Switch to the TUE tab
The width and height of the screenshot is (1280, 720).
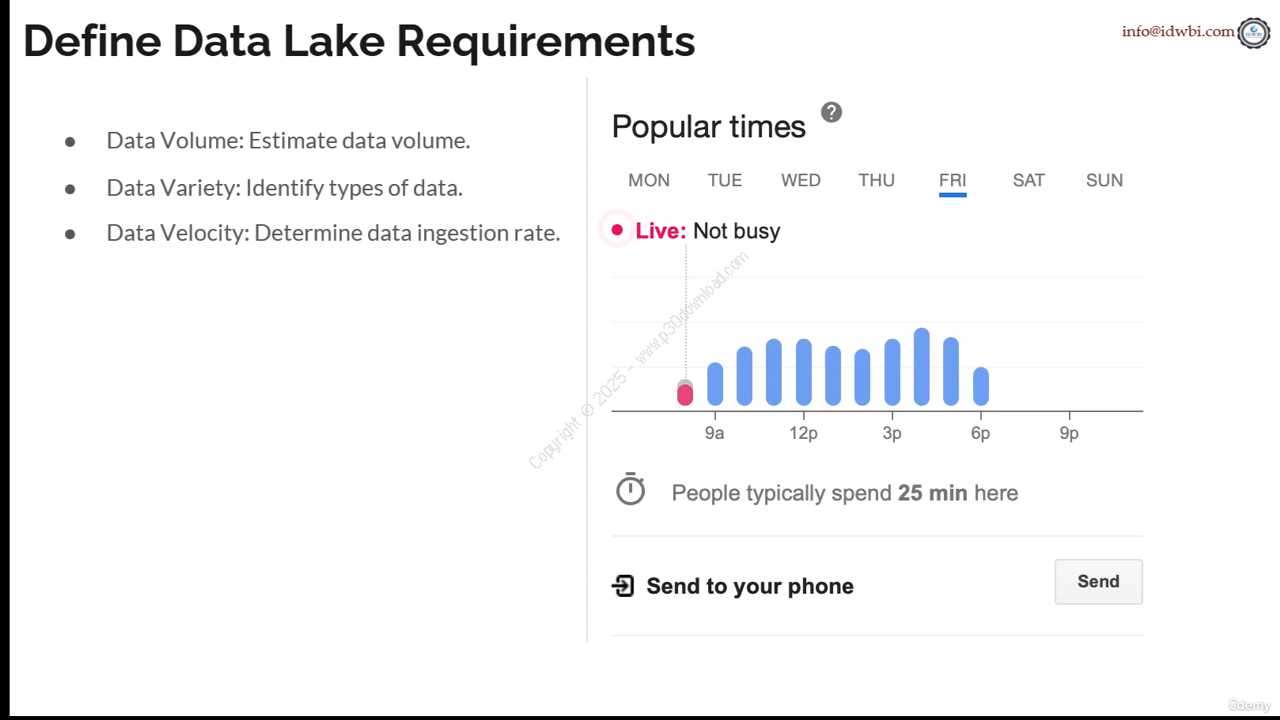pos(725,180)
